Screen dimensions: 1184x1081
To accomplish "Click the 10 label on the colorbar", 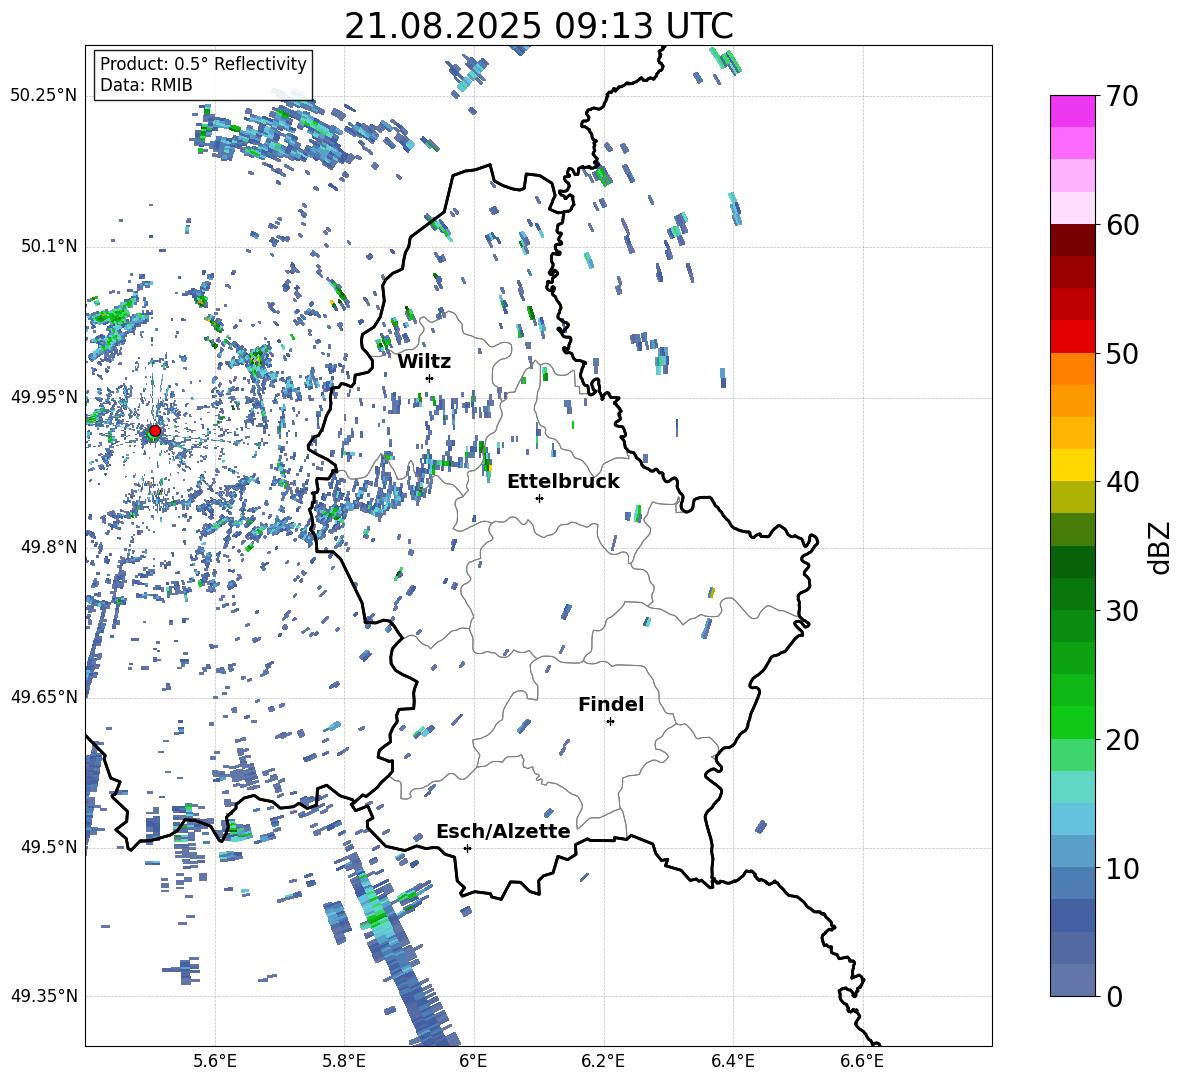I will [x=1122, y=868].
